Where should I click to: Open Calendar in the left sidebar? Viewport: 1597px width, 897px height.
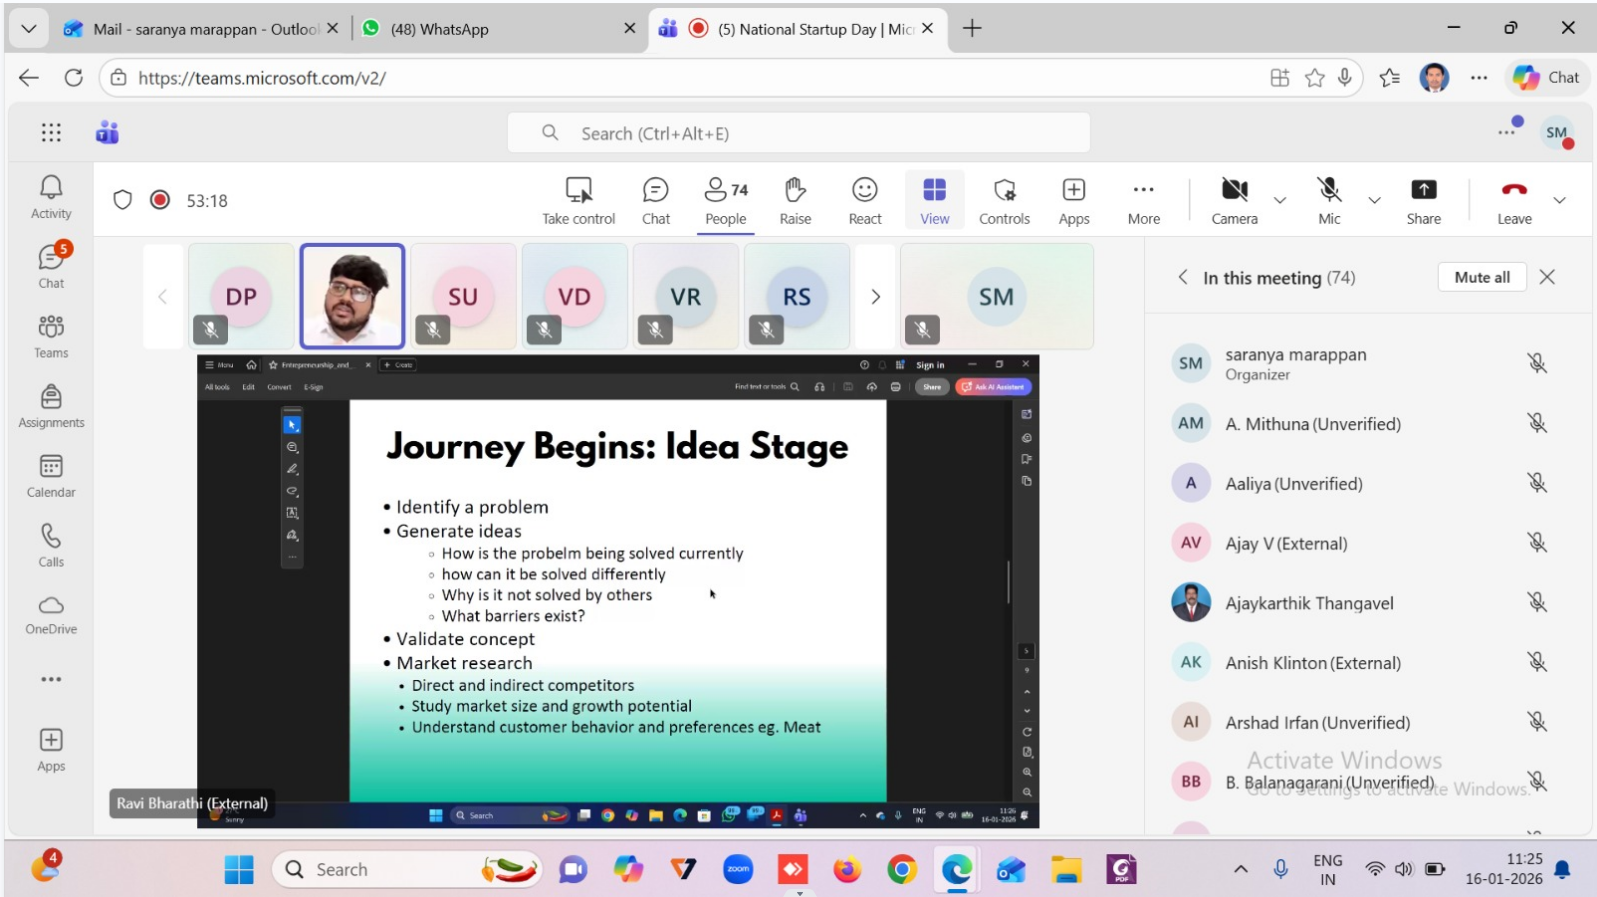click(51, 476)
